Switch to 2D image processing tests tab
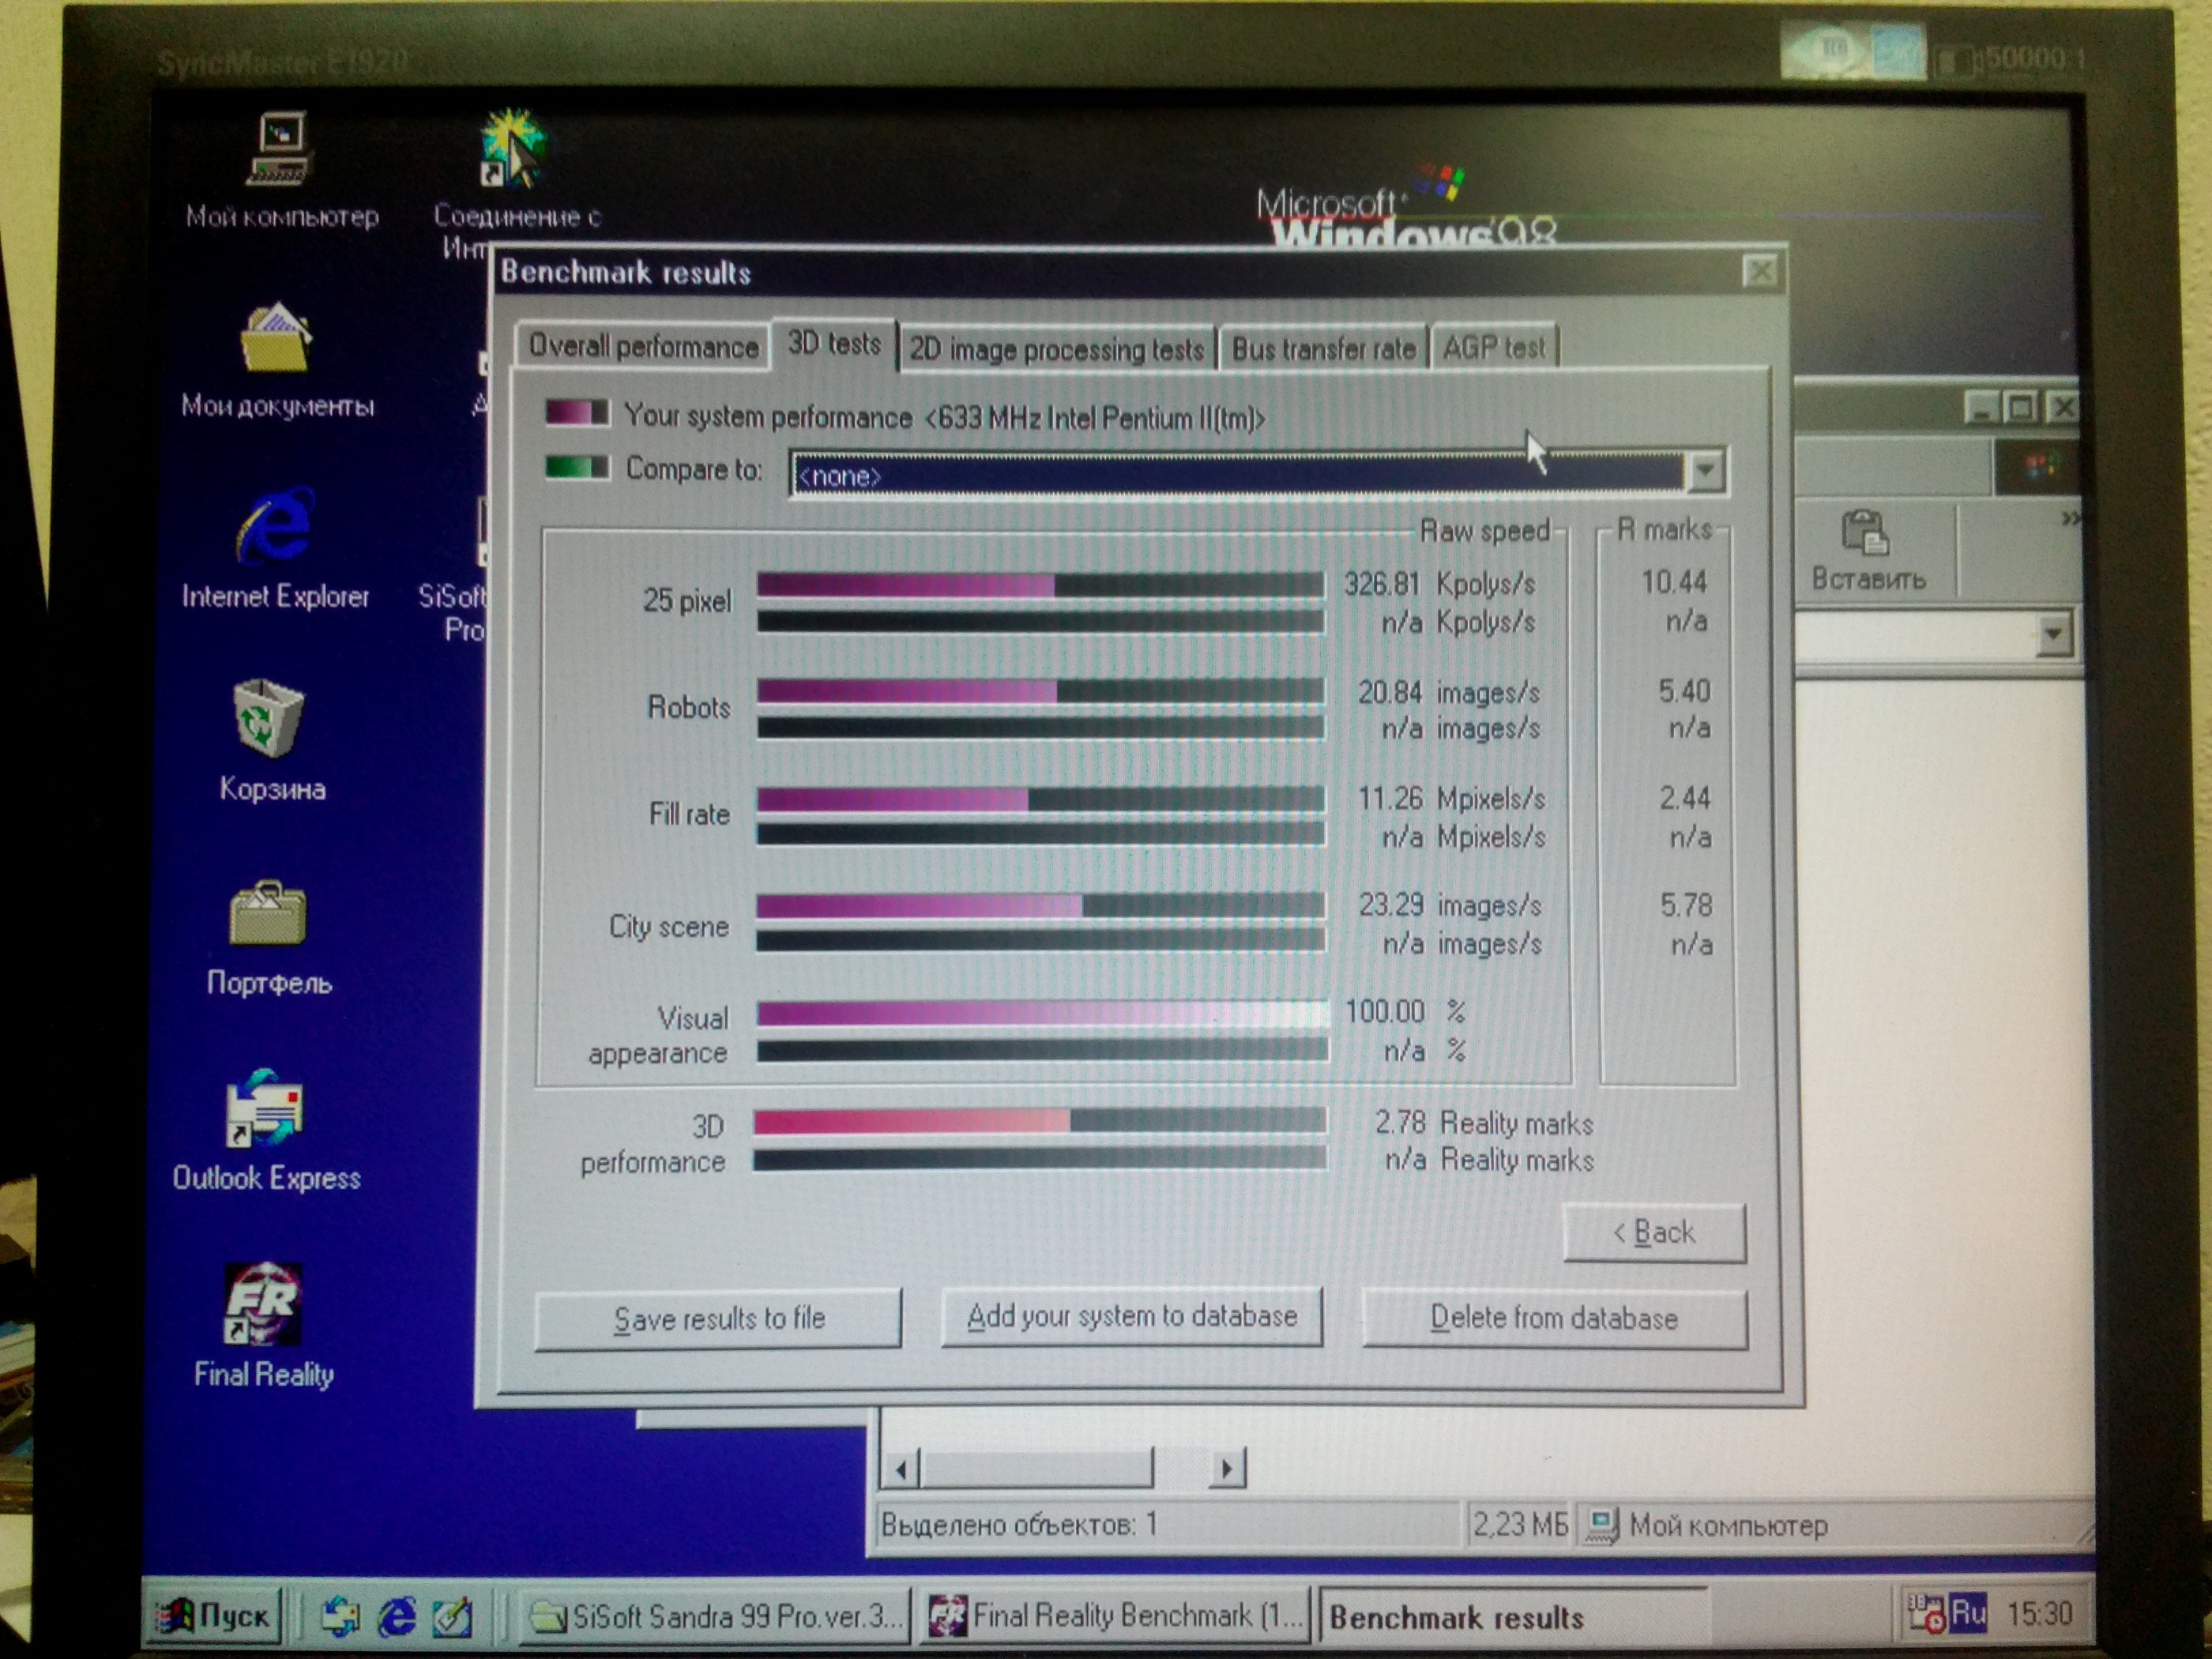Viewport: 2212px width, 1659px height. (x=1056, y=349)
